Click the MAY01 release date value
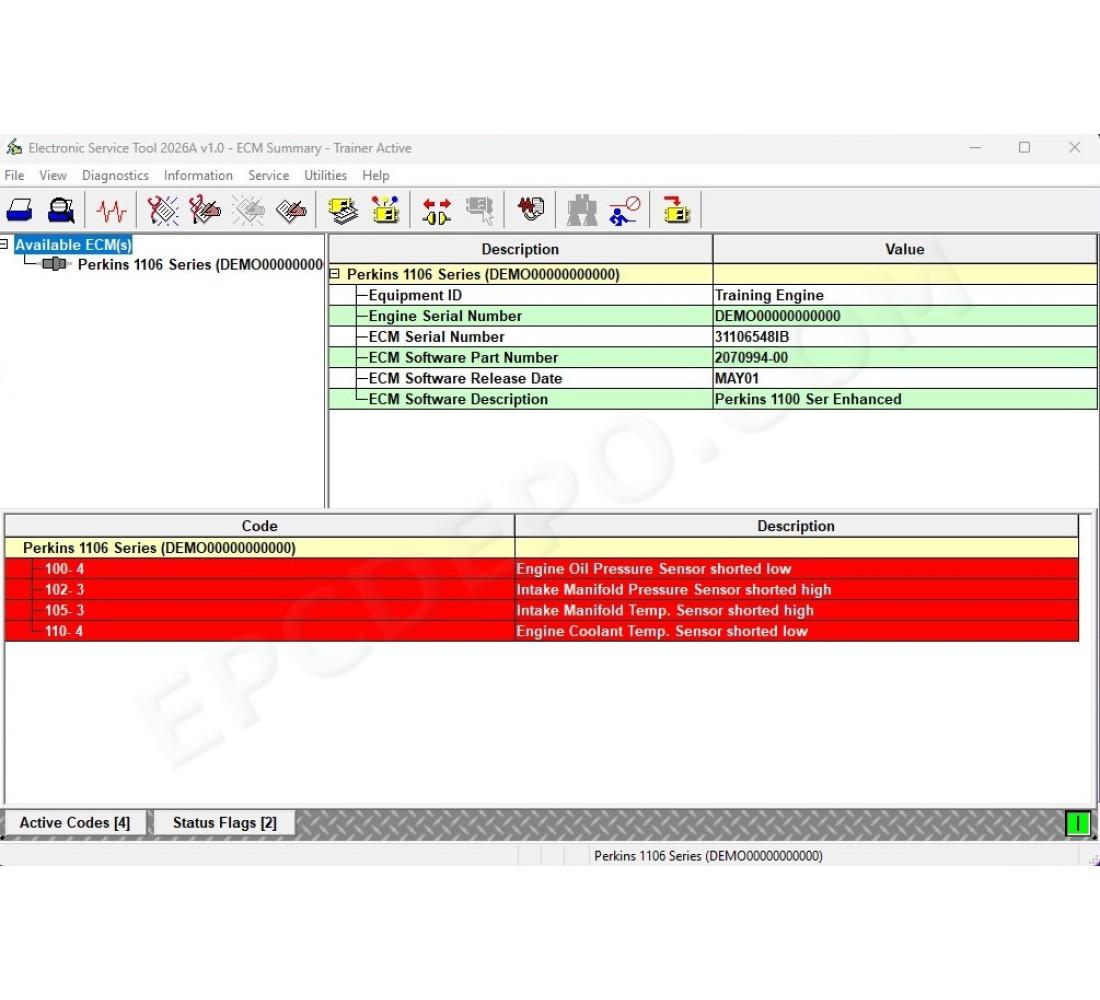 737,378
